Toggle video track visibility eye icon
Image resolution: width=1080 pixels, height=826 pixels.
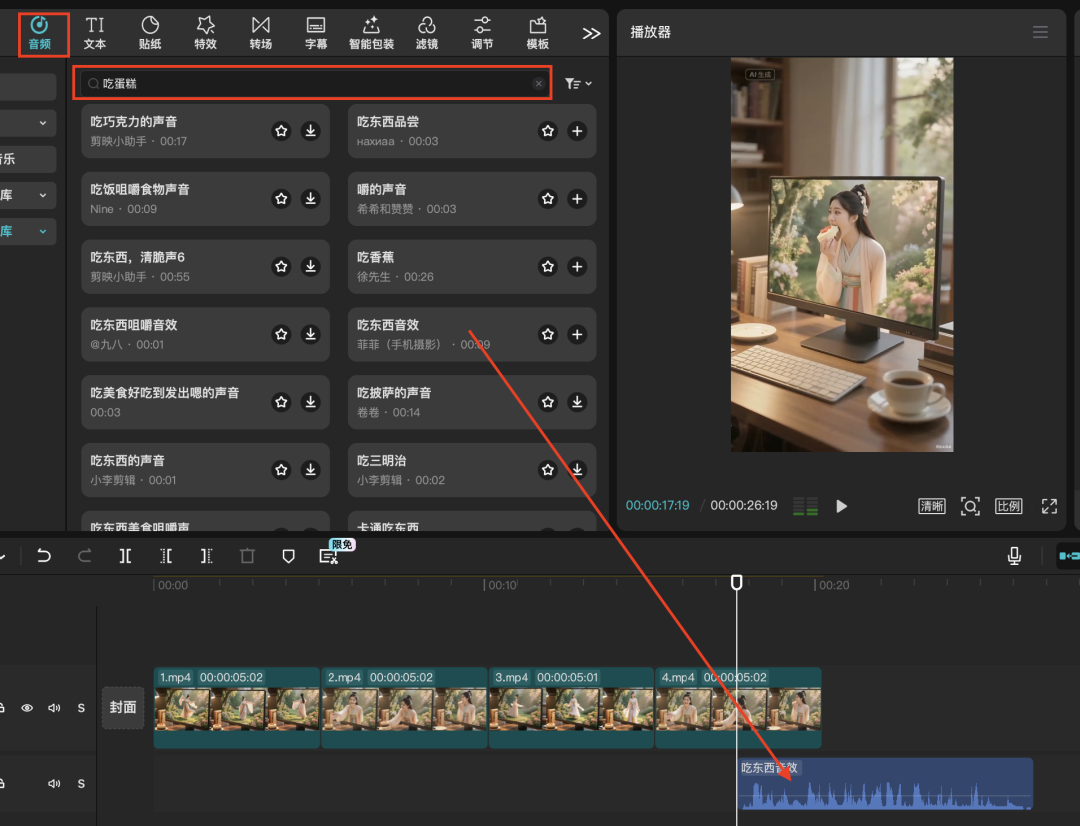(27, 708)
